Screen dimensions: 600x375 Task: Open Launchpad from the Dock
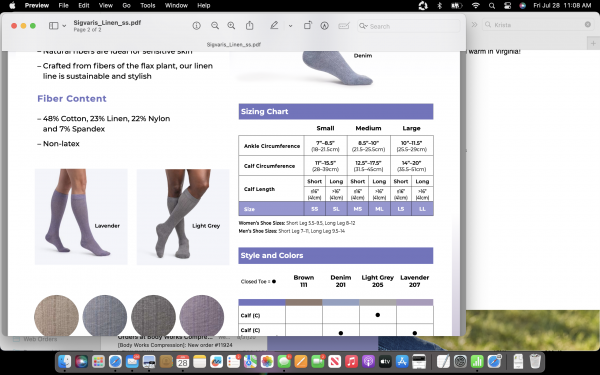(98, 361)
